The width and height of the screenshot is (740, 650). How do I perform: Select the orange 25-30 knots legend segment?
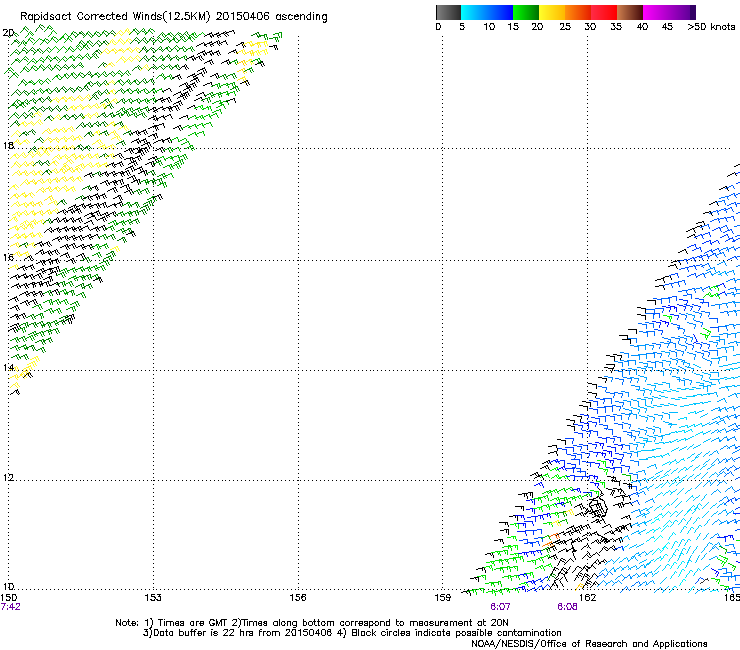pos(578,12)
